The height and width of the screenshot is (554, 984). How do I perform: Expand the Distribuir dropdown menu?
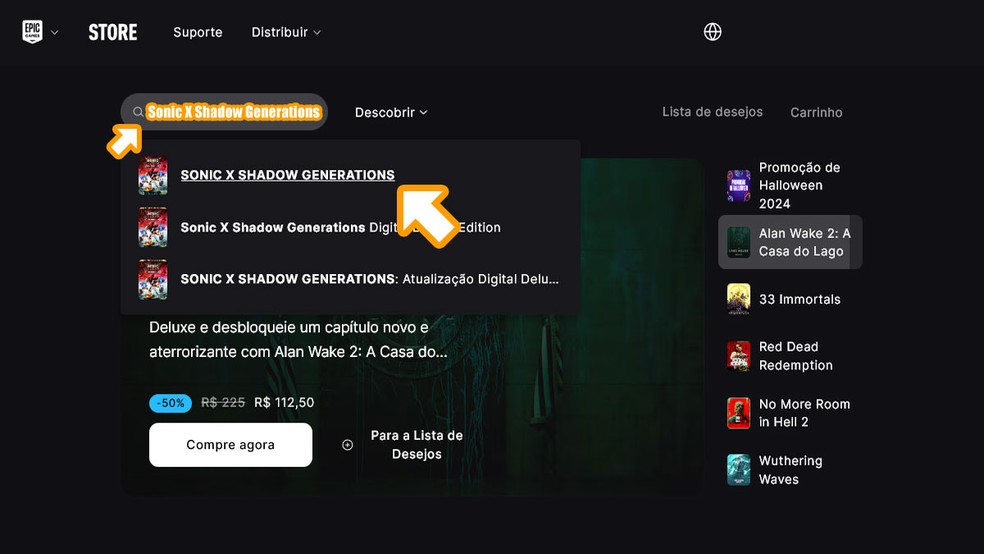[x=286, y=32]
